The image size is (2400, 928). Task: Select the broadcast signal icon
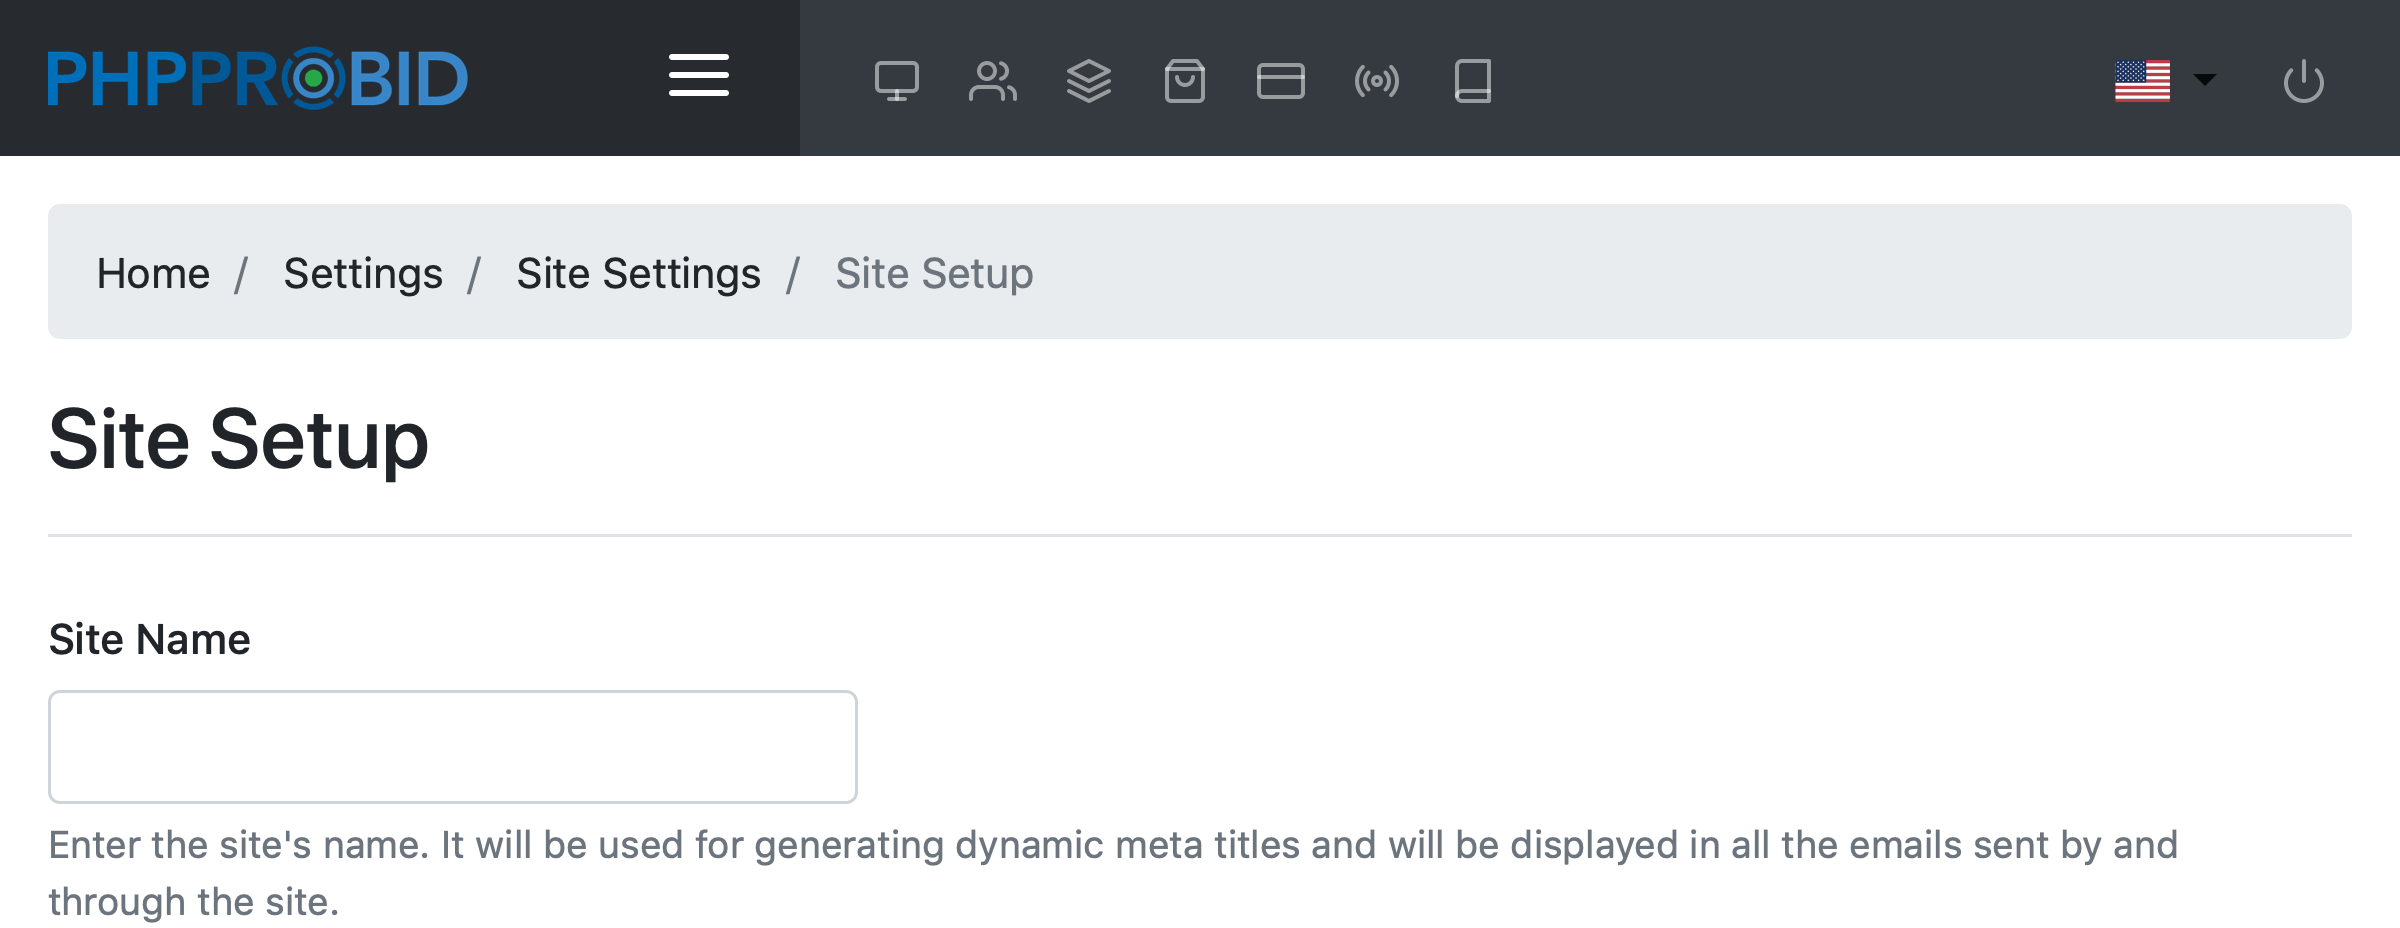click(1376, 81)
